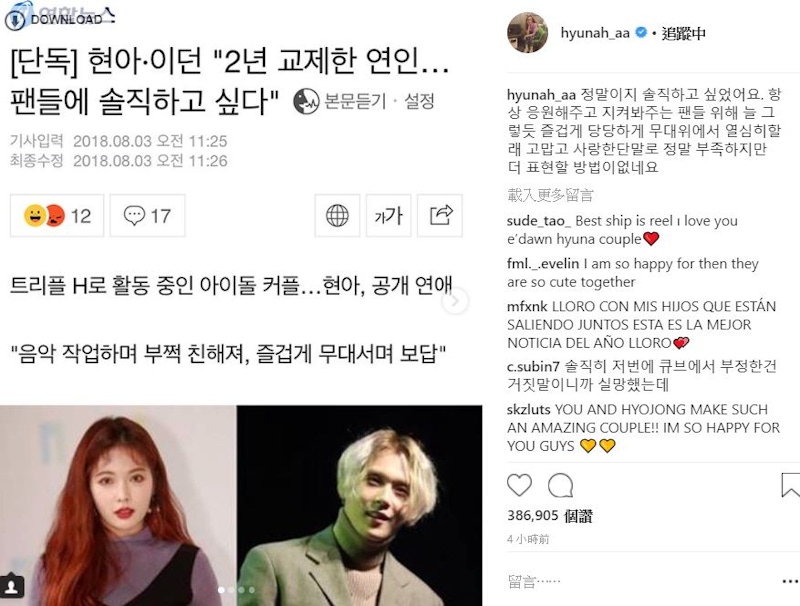The height and width of the screenshot is (606, 800).
Task: Click the 설정 settings link
Action: [419, 101]
